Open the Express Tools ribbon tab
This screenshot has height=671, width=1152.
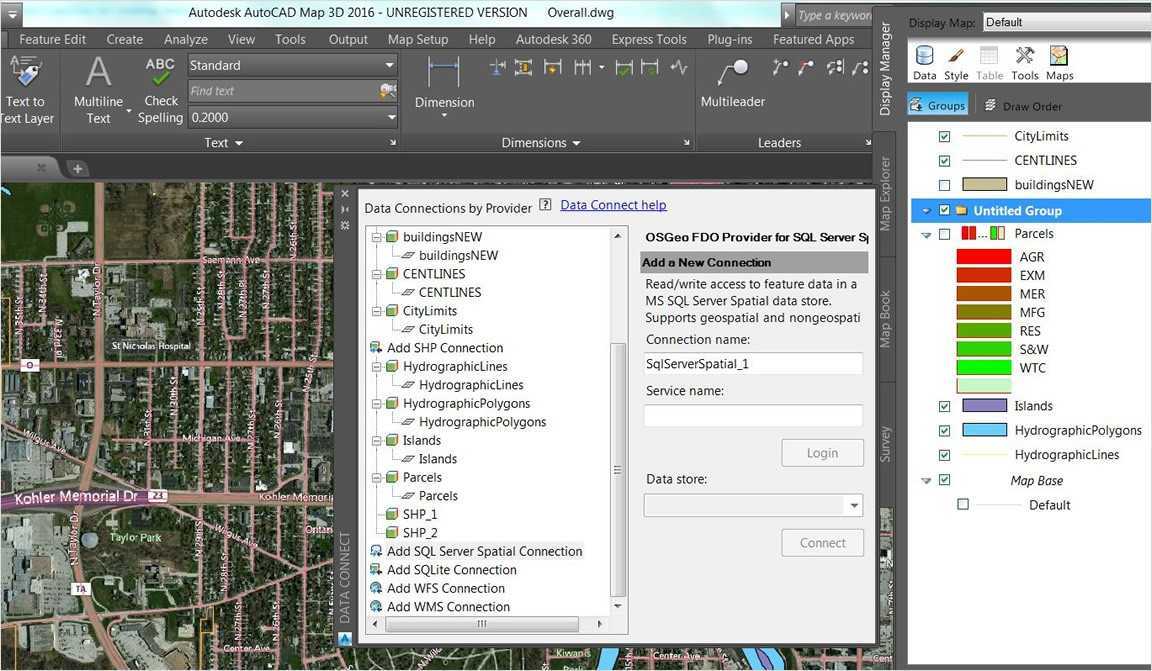[x=649, y=40]
